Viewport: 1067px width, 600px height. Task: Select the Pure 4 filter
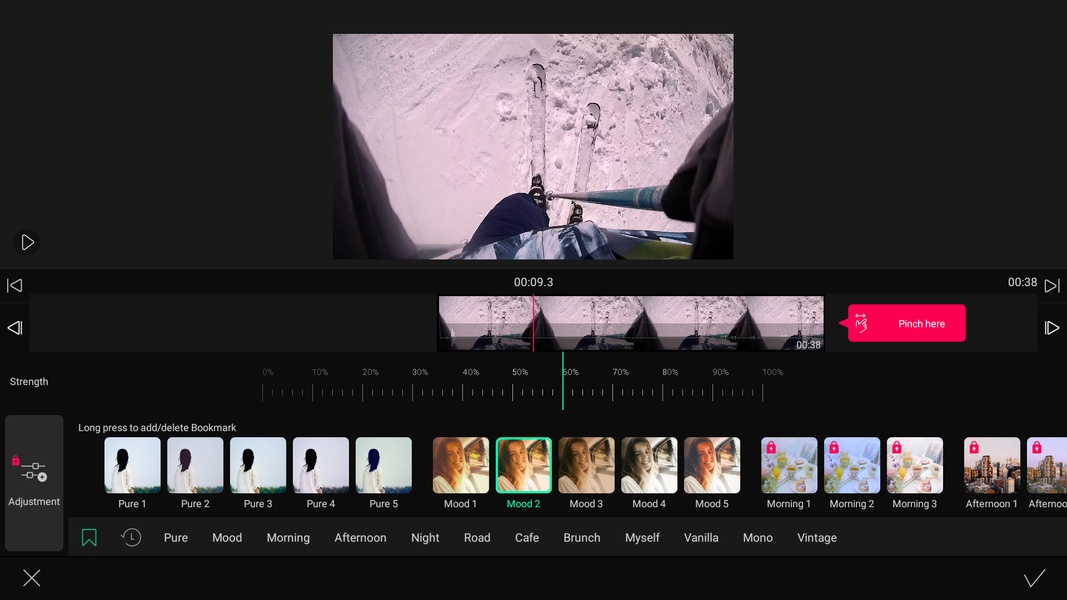(321, 473)
